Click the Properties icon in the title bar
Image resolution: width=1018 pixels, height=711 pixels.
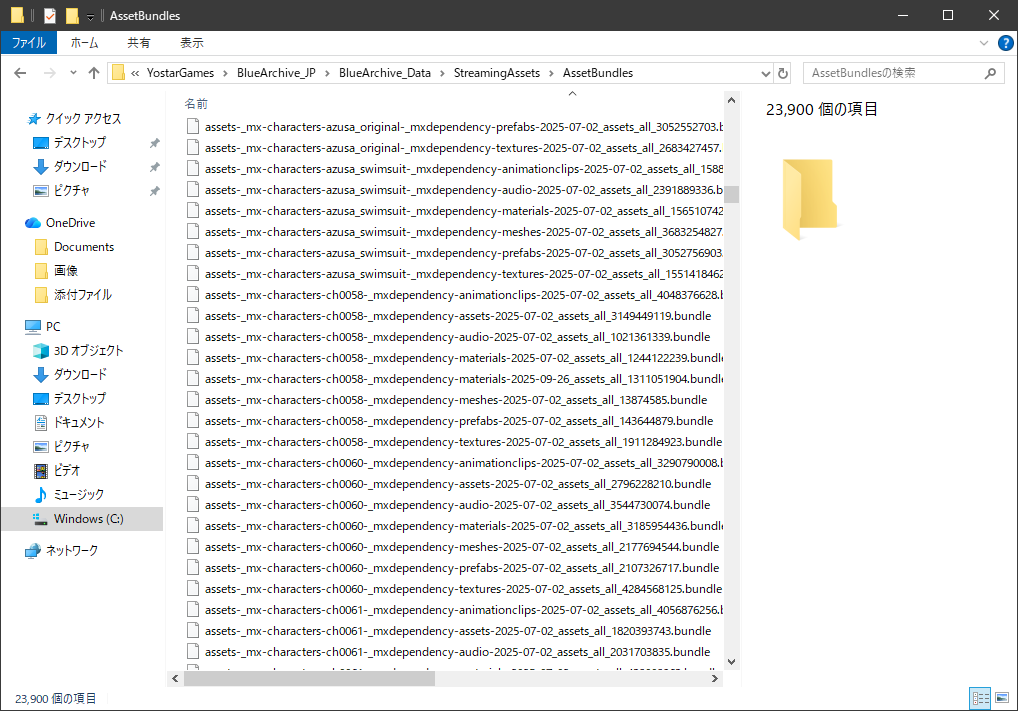pos(50,16)
